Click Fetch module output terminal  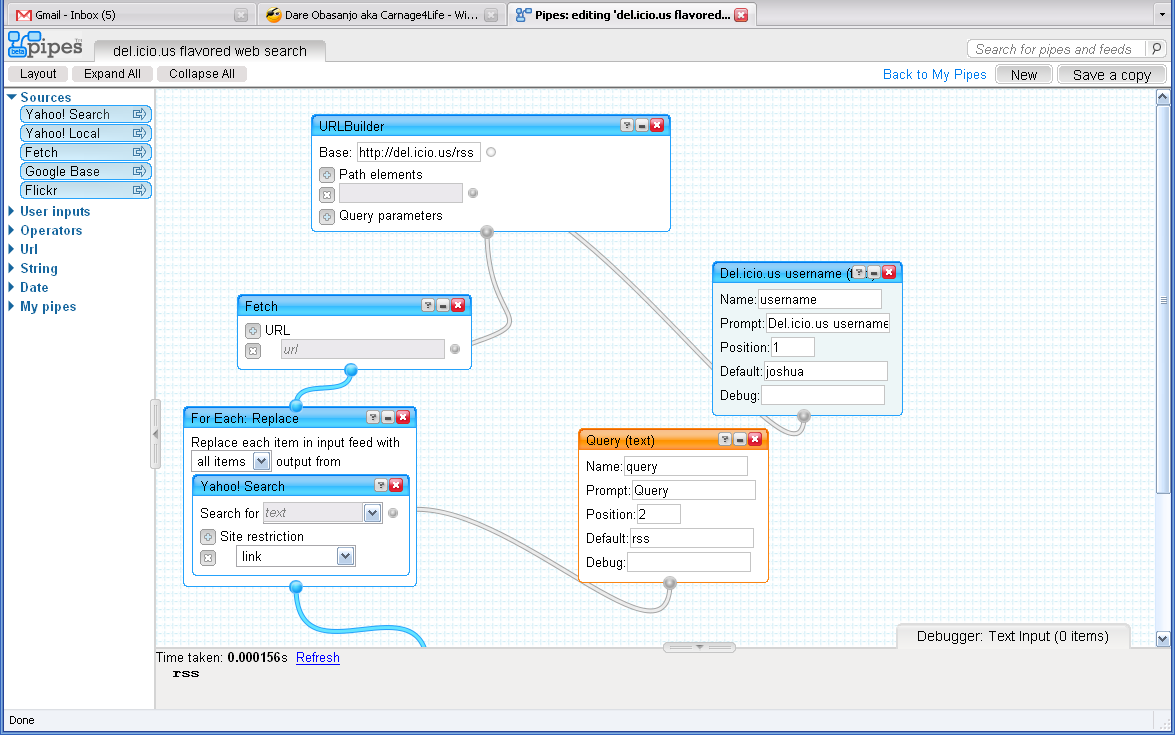(x=351, y=369)
